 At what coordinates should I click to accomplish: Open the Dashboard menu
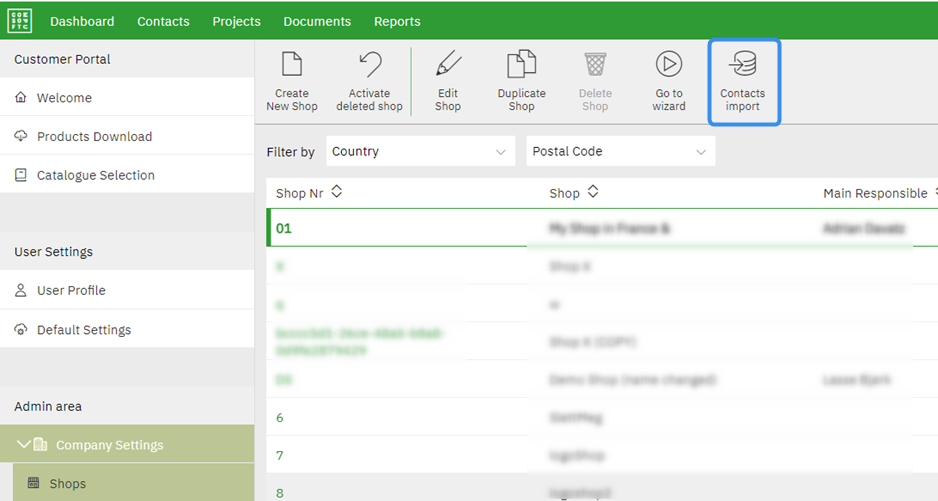(82, 21)
